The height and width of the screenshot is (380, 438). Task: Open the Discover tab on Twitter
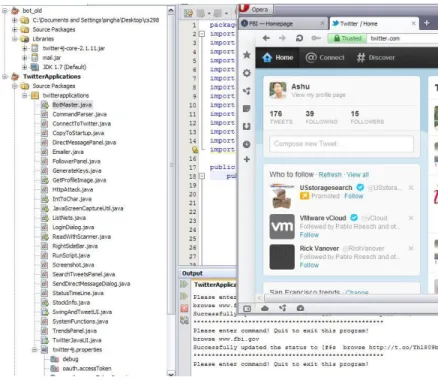coord(376,58)
